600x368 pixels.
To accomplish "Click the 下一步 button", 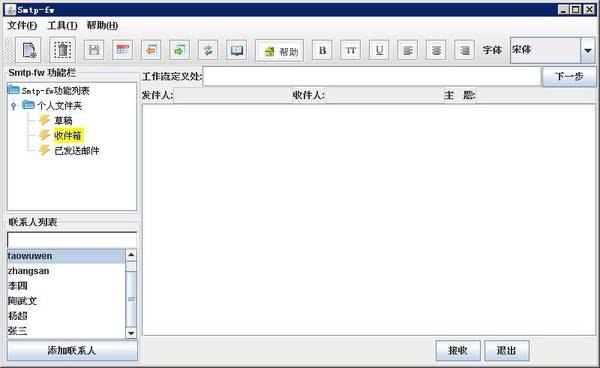I will pyautogui.click(x=569, y=77).
